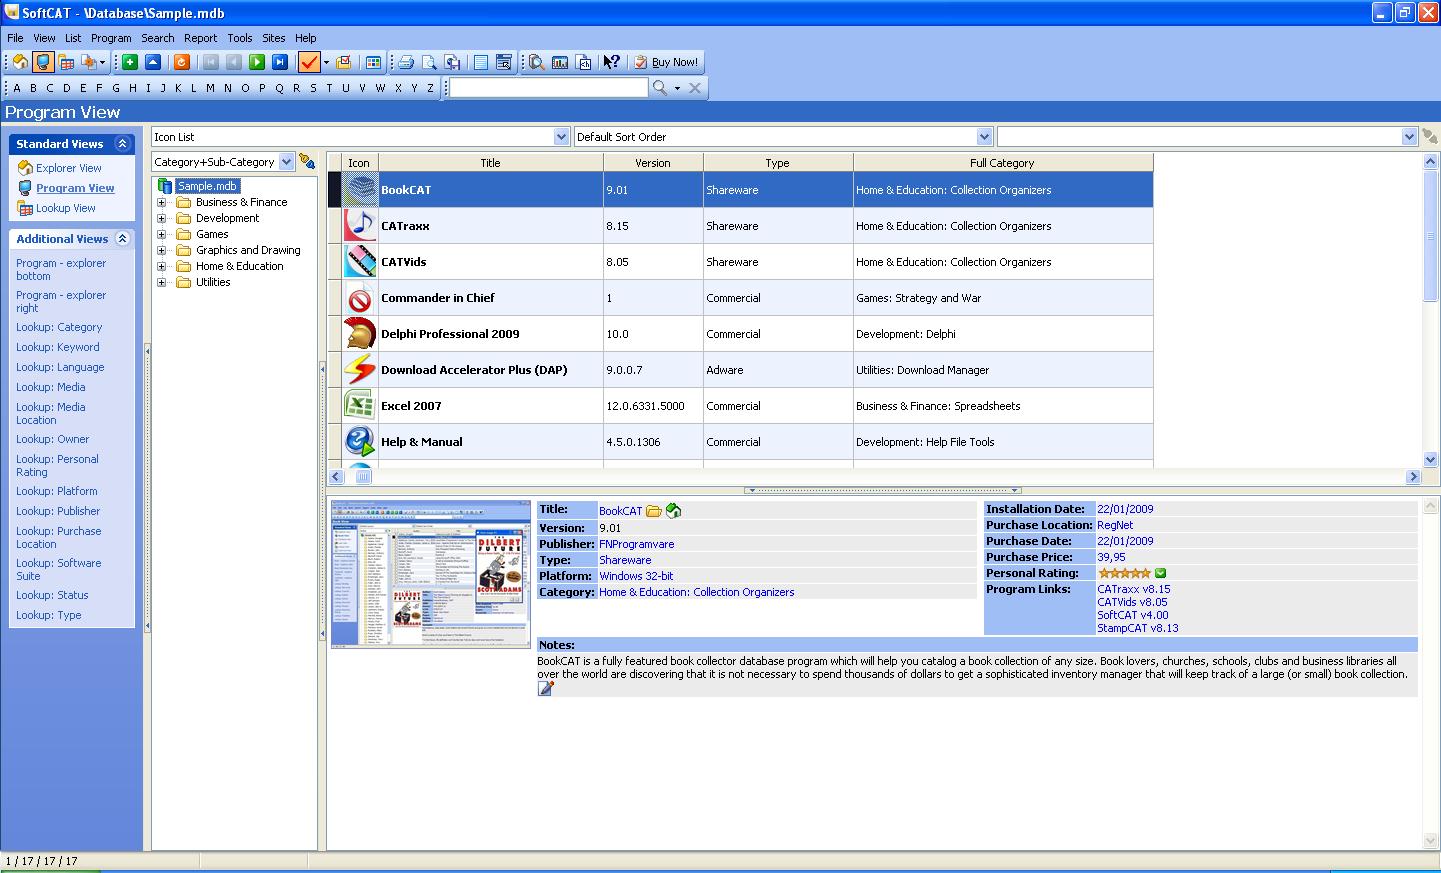Expand the Business & Finance tree node
The image size is (1441, 873).
pyautogui.click(x=161, y=202)
